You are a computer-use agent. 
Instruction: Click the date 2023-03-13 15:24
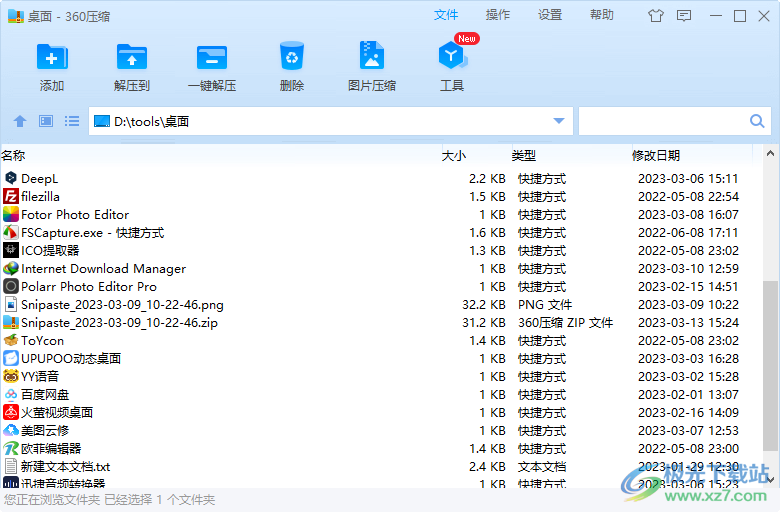pyautogui.click(x=688, y=322)
